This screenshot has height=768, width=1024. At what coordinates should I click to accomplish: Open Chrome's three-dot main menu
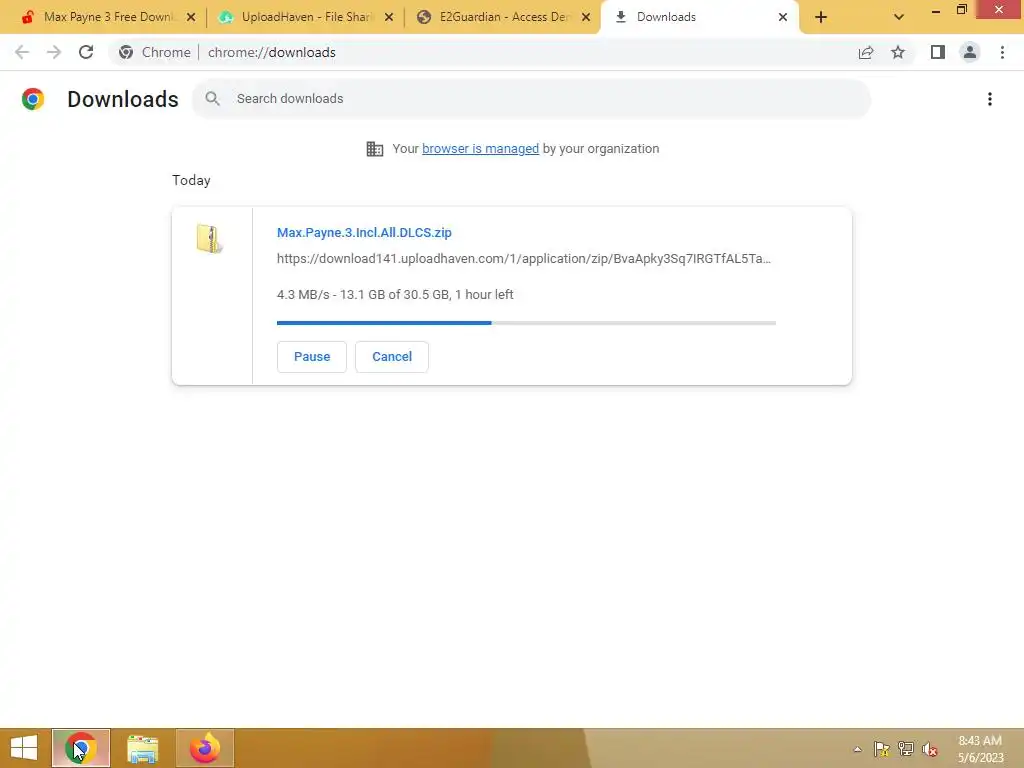(x=1002, y=52)
